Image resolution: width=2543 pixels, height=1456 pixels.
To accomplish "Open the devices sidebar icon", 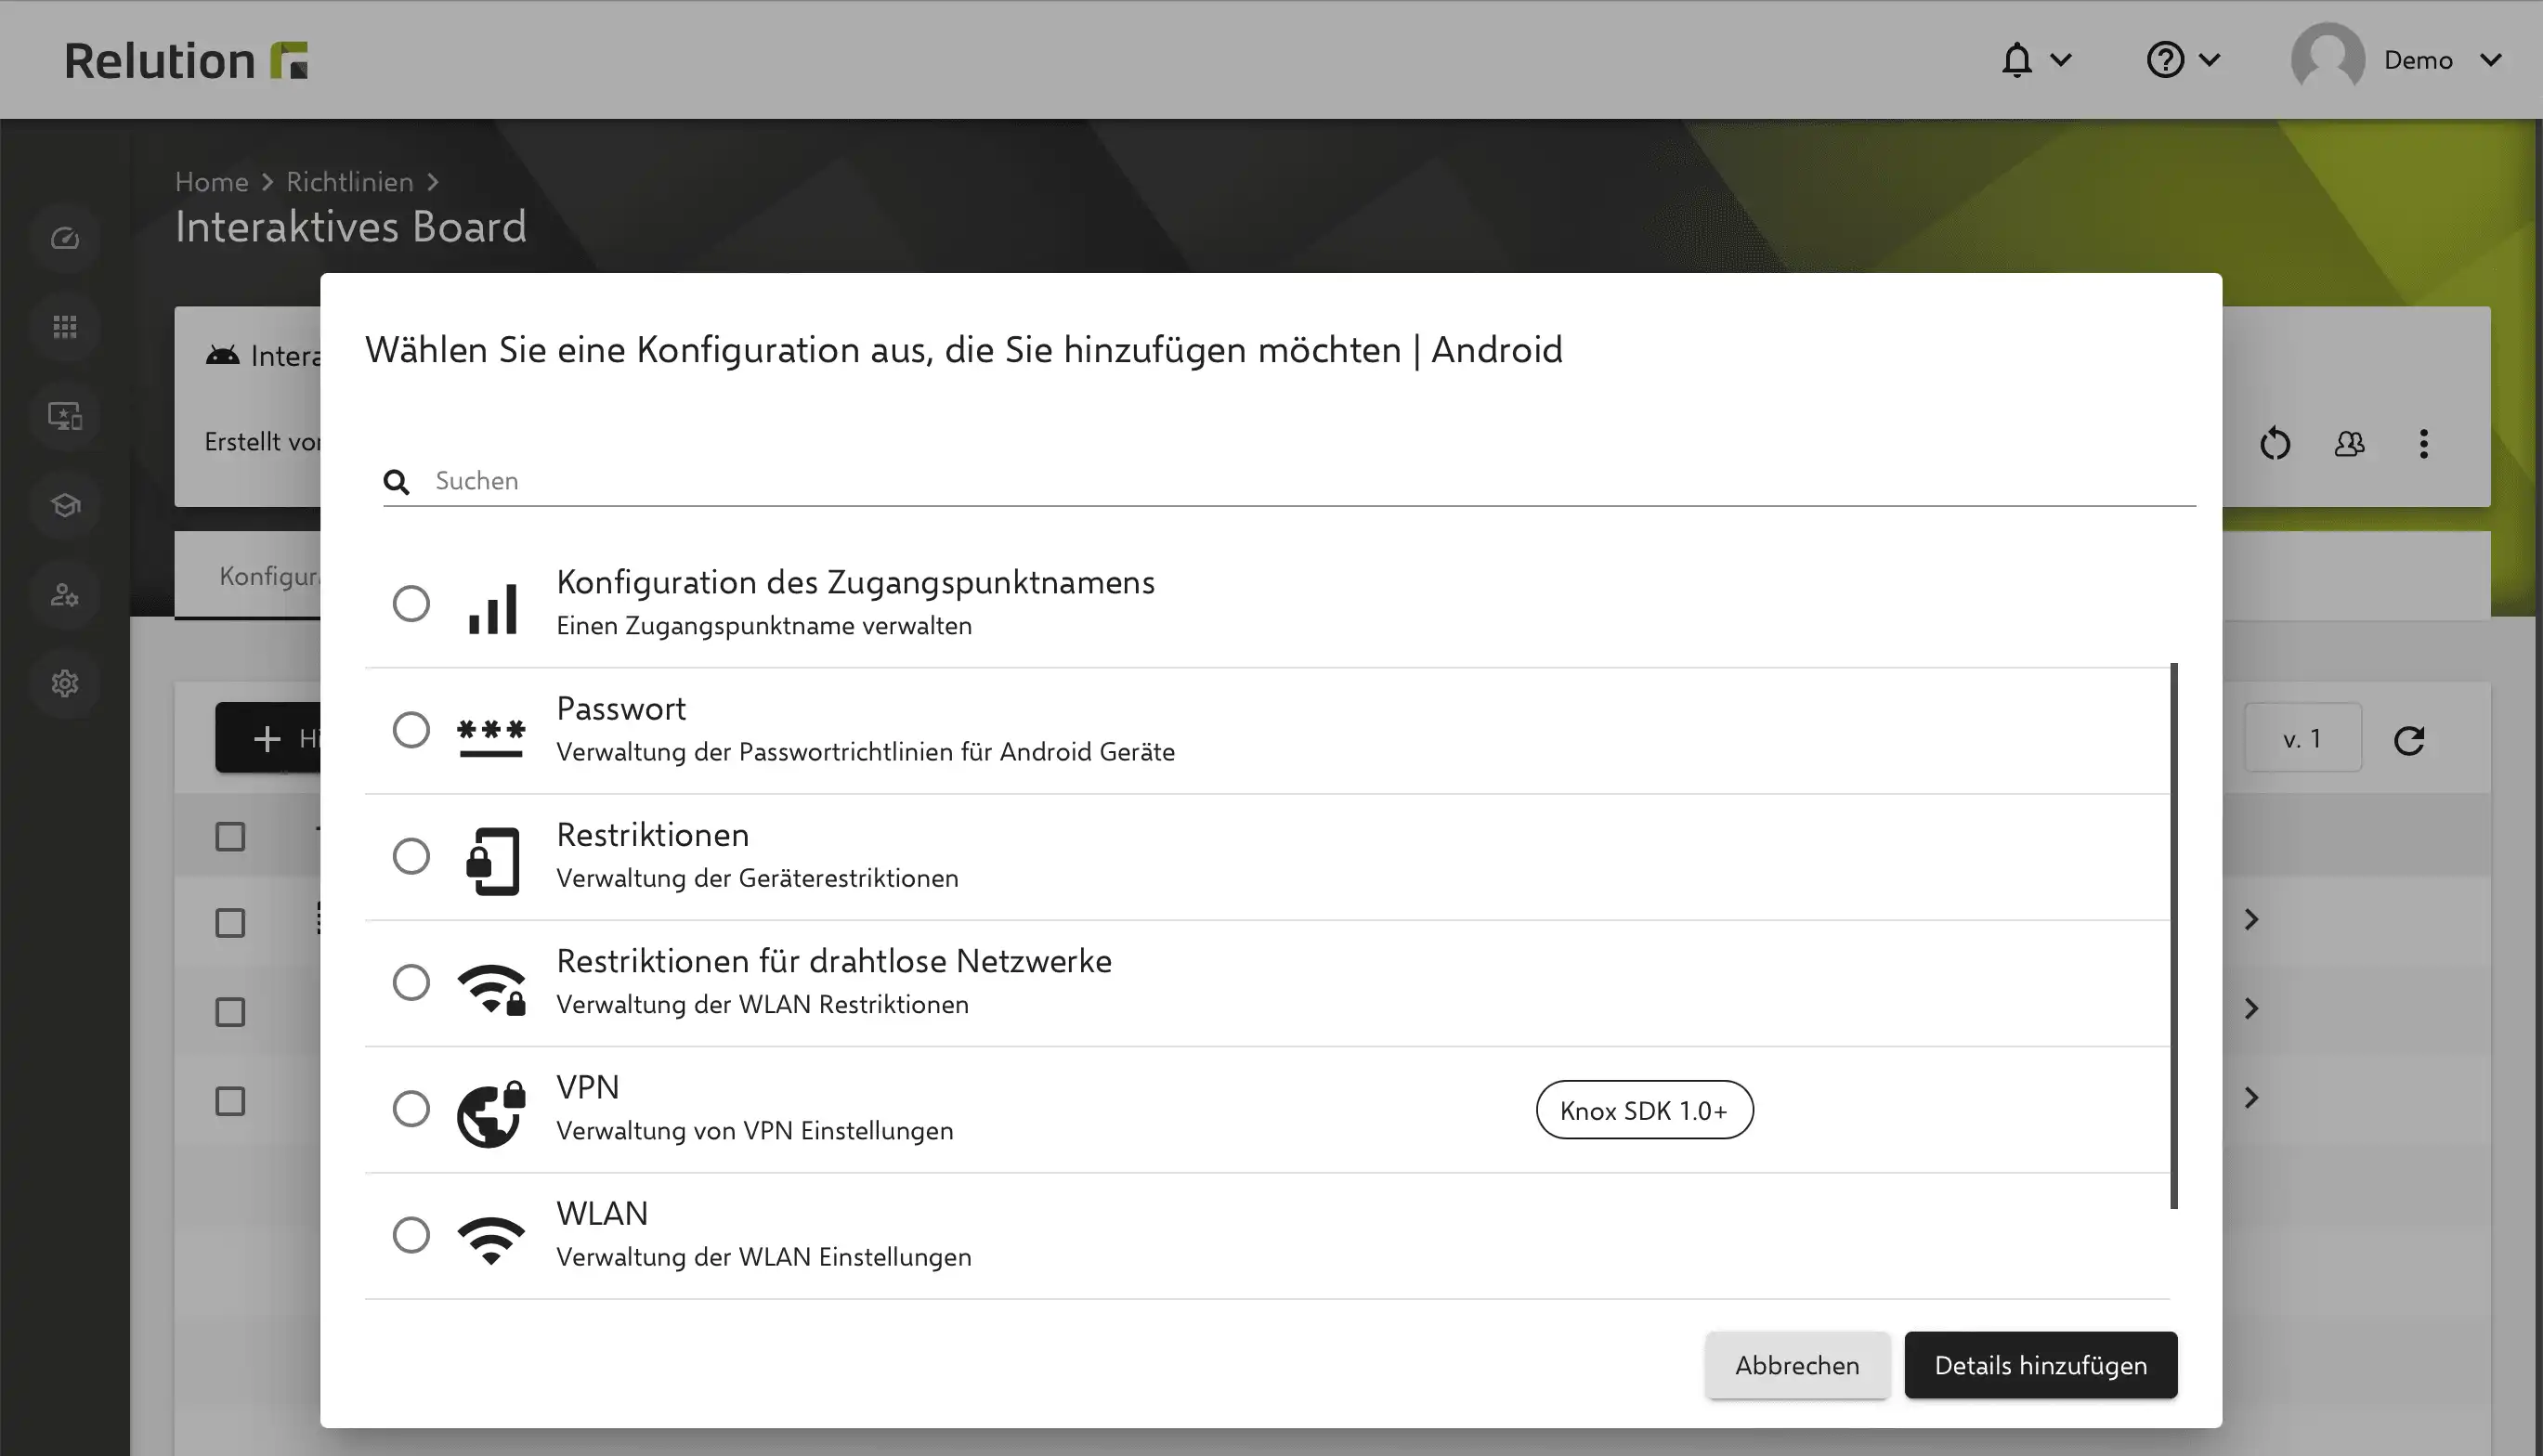I will tap(65, 416).
